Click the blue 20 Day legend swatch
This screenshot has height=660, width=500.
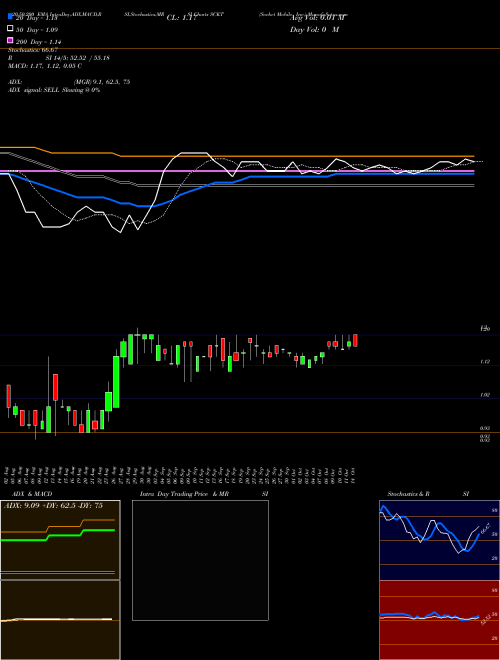coord(11,16)
